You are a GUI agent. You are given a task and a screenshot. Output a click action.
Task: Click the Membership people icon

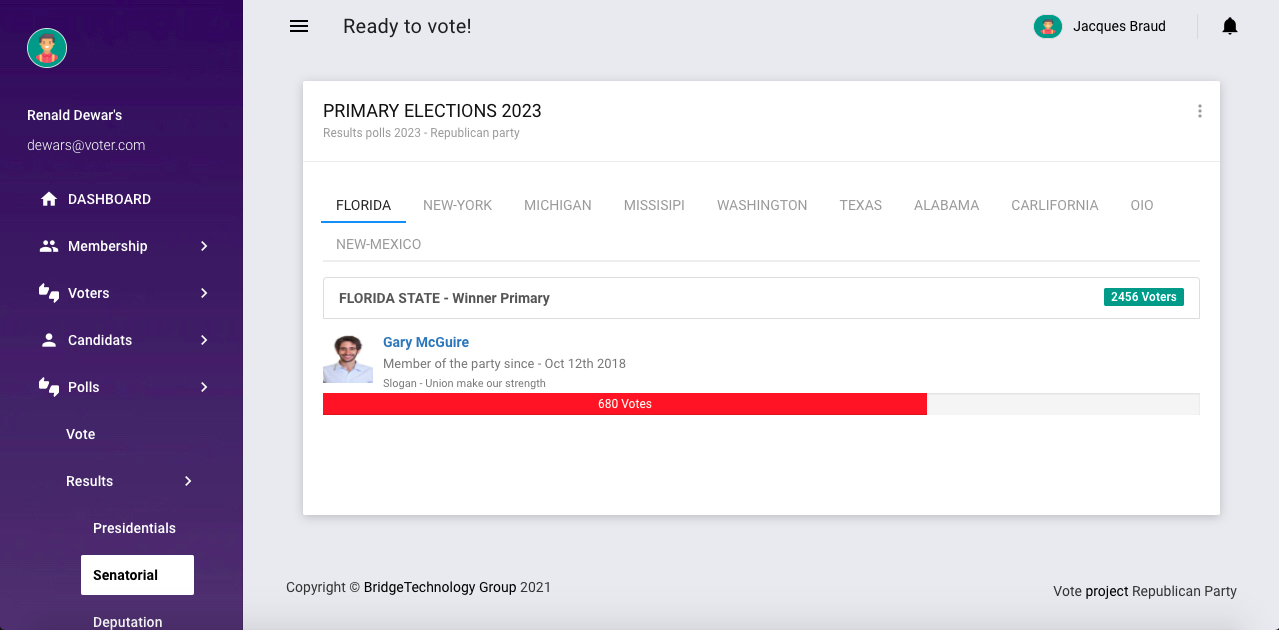48,245
